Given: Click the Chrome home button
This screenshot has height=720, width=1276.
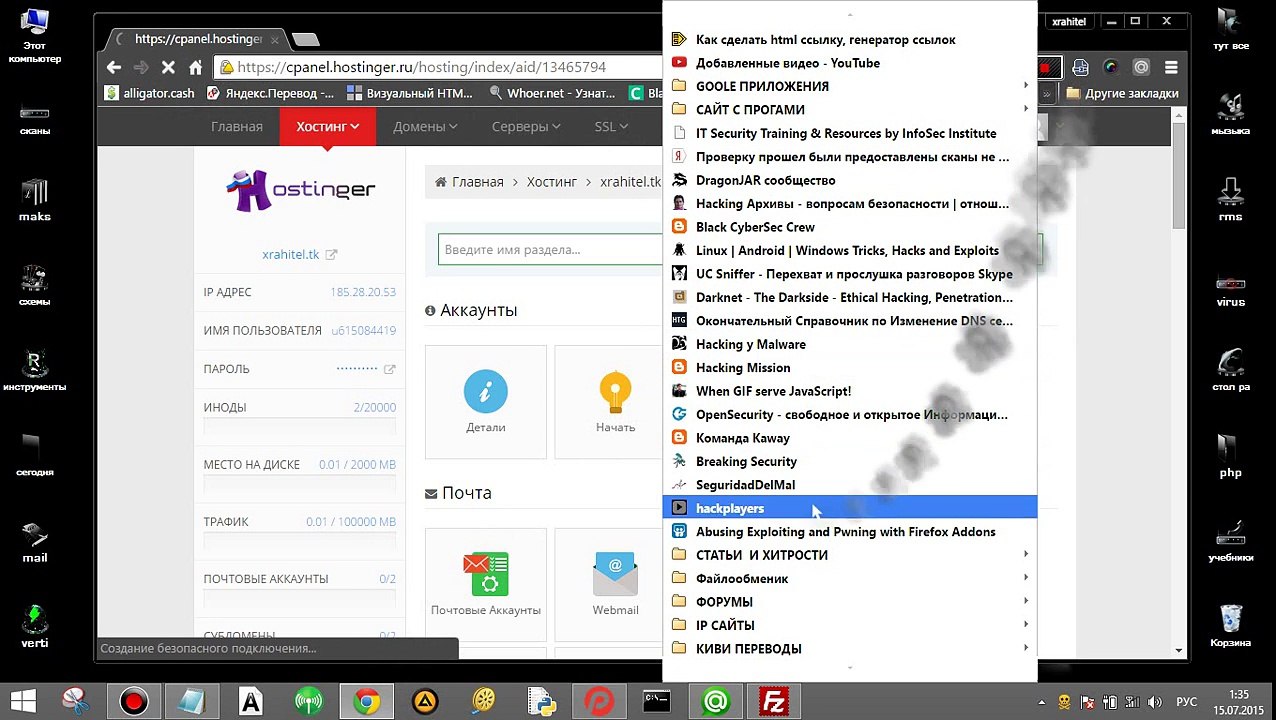Looking at the screenshot, I should 195,67.
